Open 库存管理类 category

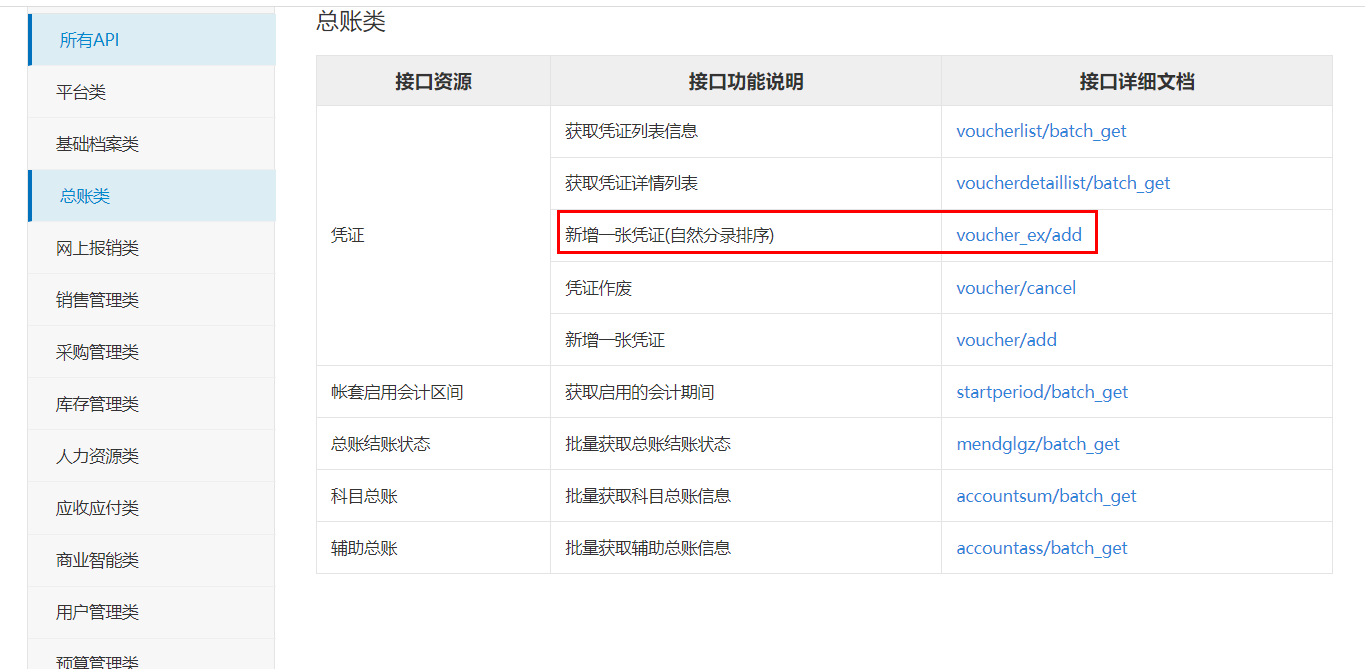97,404
